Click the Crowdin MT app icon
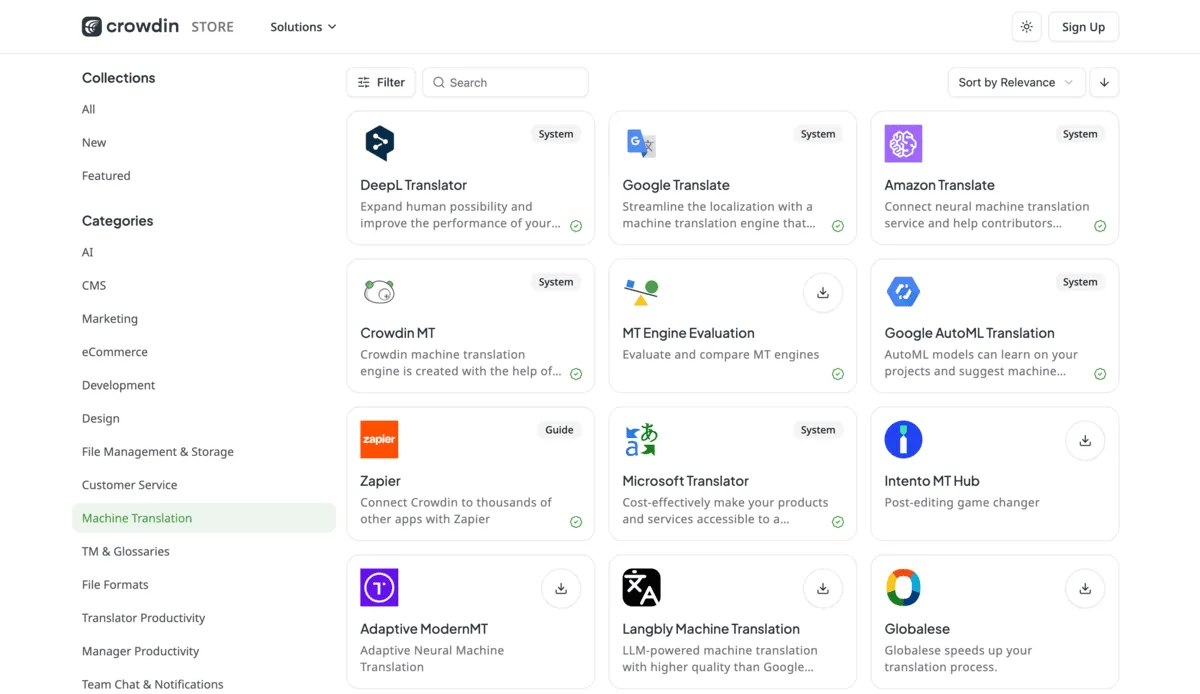 (x=379, y=292)
